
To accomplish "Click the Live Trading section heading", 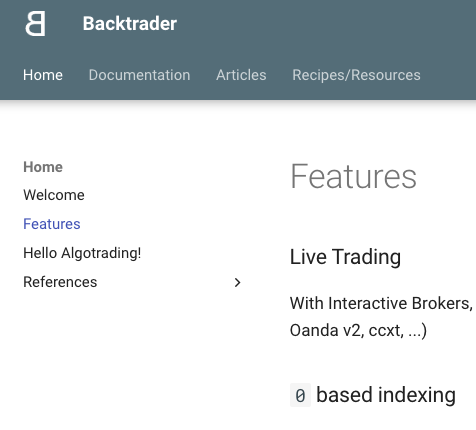I will (345, 257).
